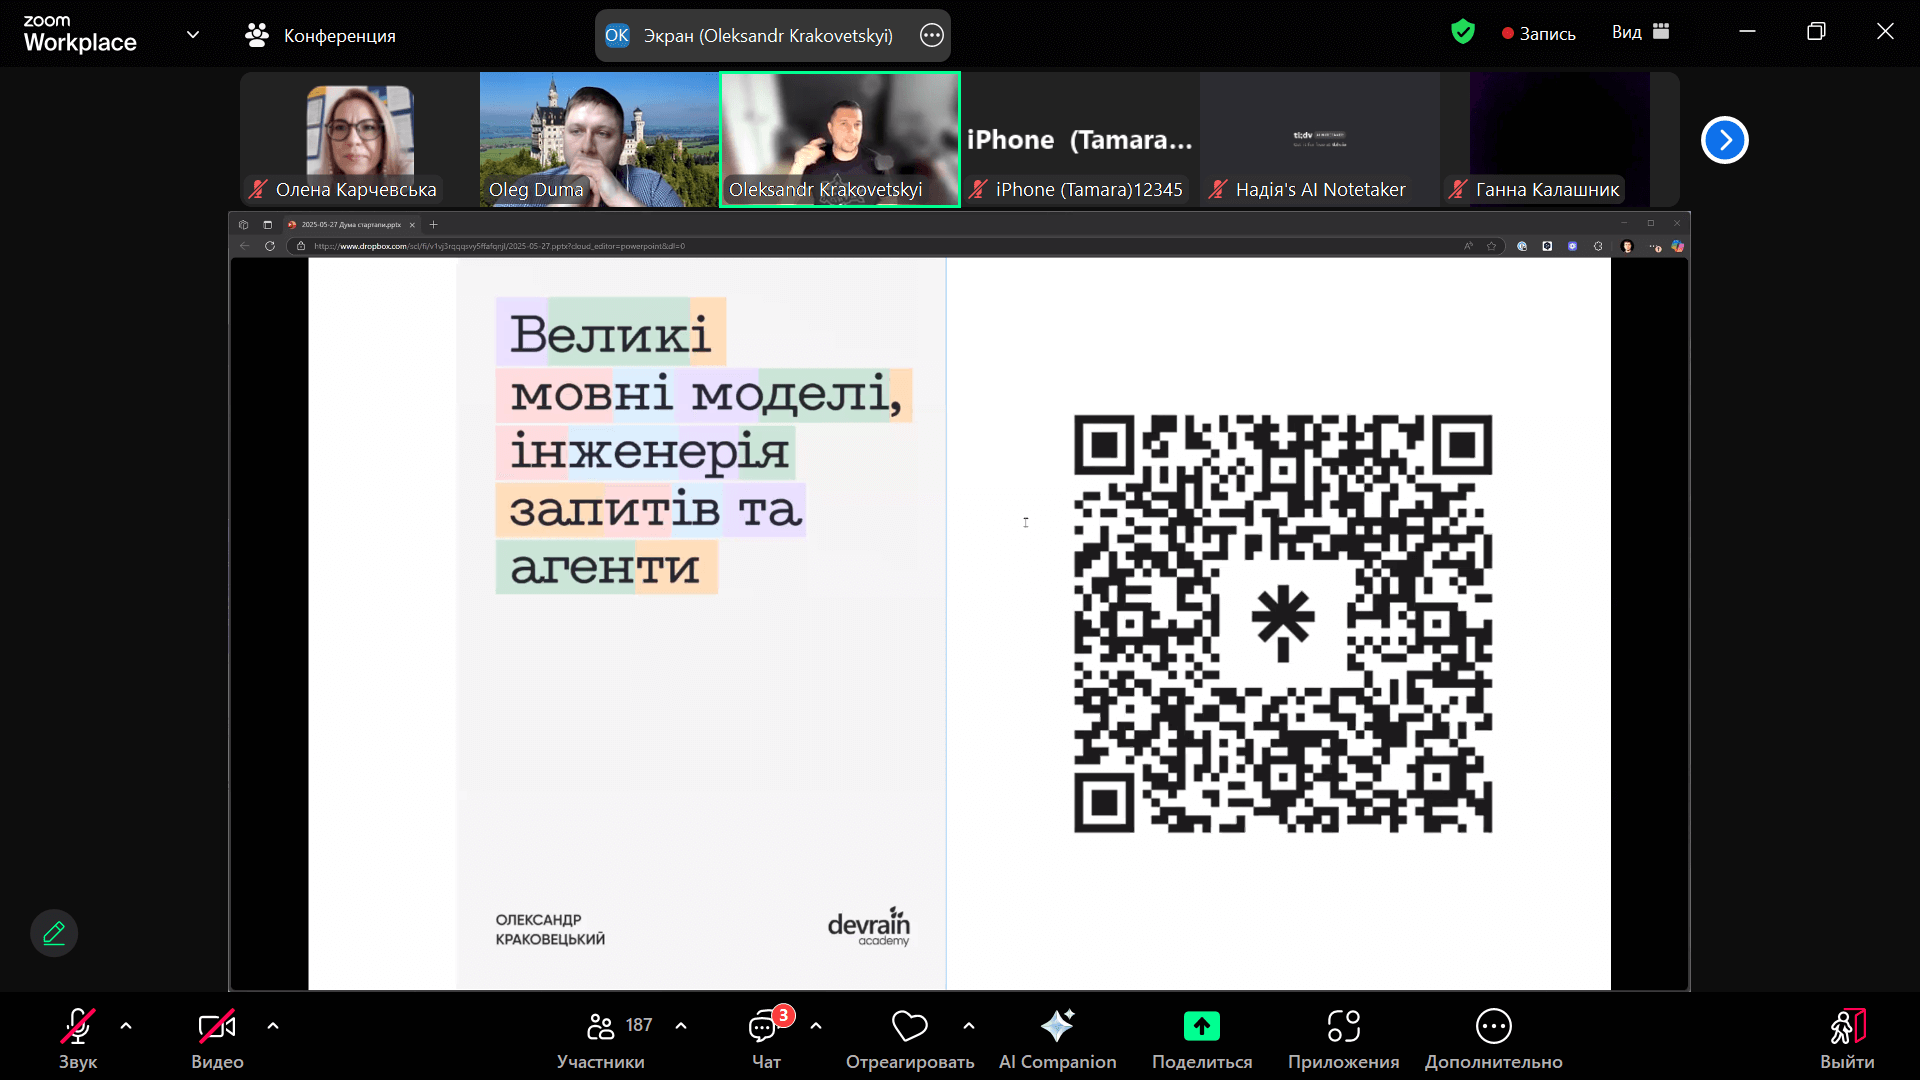Show next participants with the blue arrow
The width and height of the screenshot is (1920, 1080).
1725,140
